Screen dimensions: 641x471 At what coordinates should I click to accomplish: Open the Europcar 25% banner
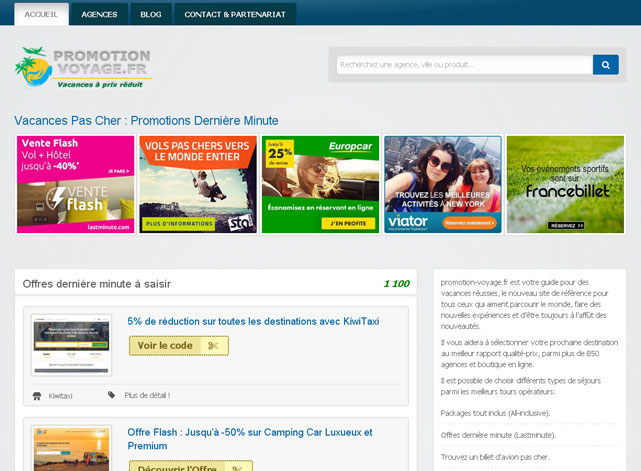(x=320, y=184)
